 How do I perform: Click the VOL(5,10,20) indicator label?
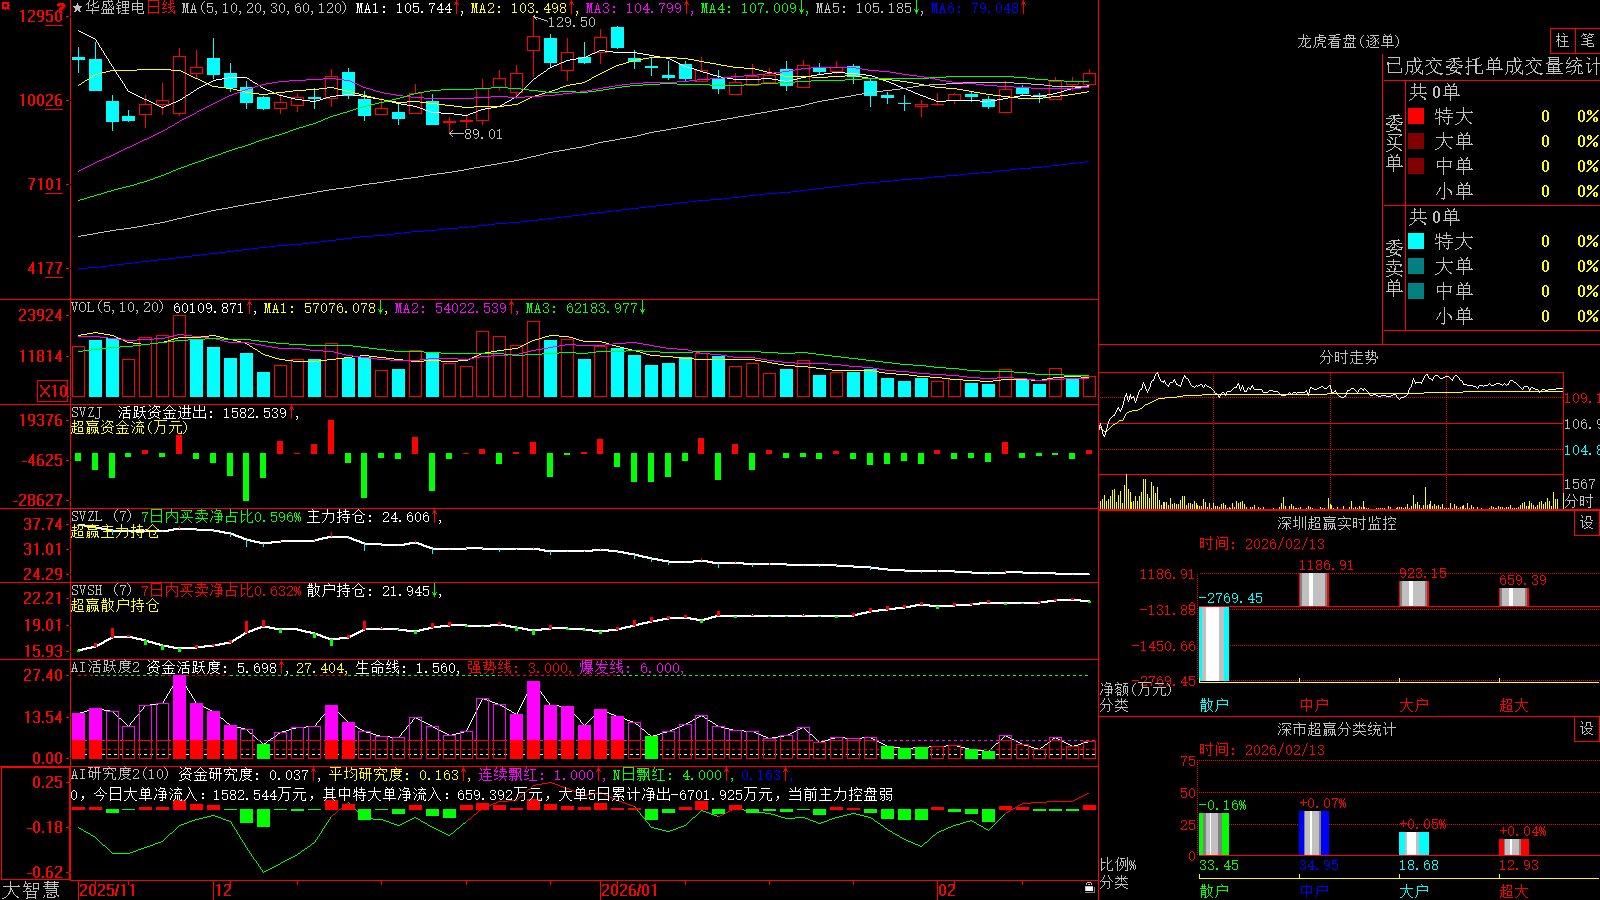click(117, 307)
